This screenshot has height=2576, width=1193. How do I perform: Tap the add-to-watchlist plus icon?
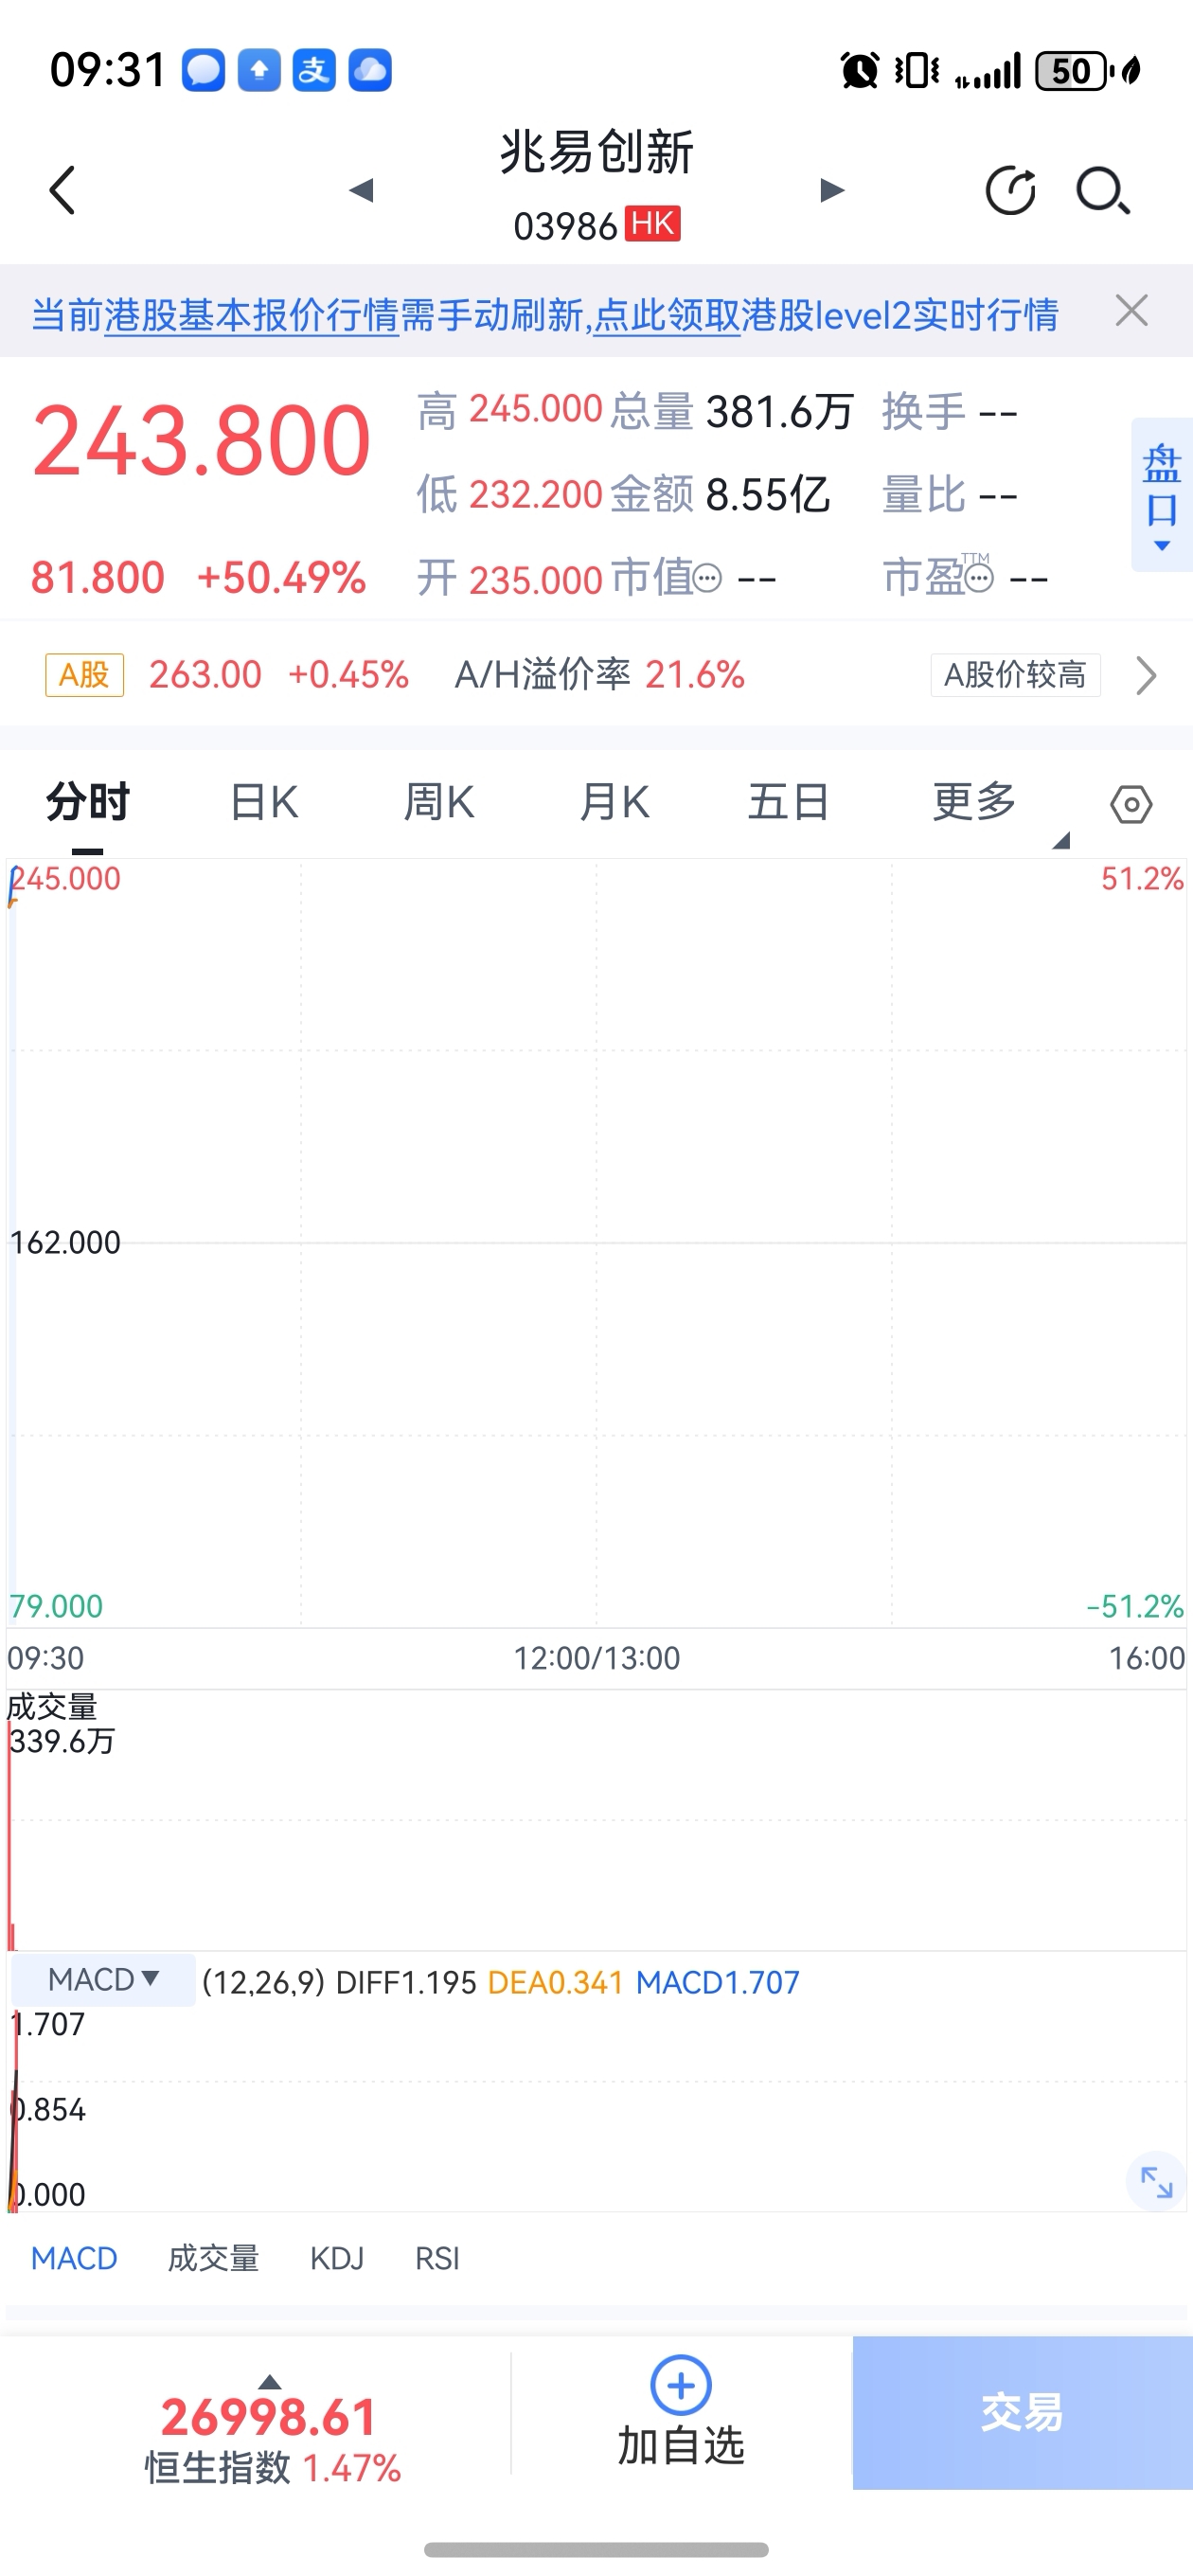(681, 2386)
